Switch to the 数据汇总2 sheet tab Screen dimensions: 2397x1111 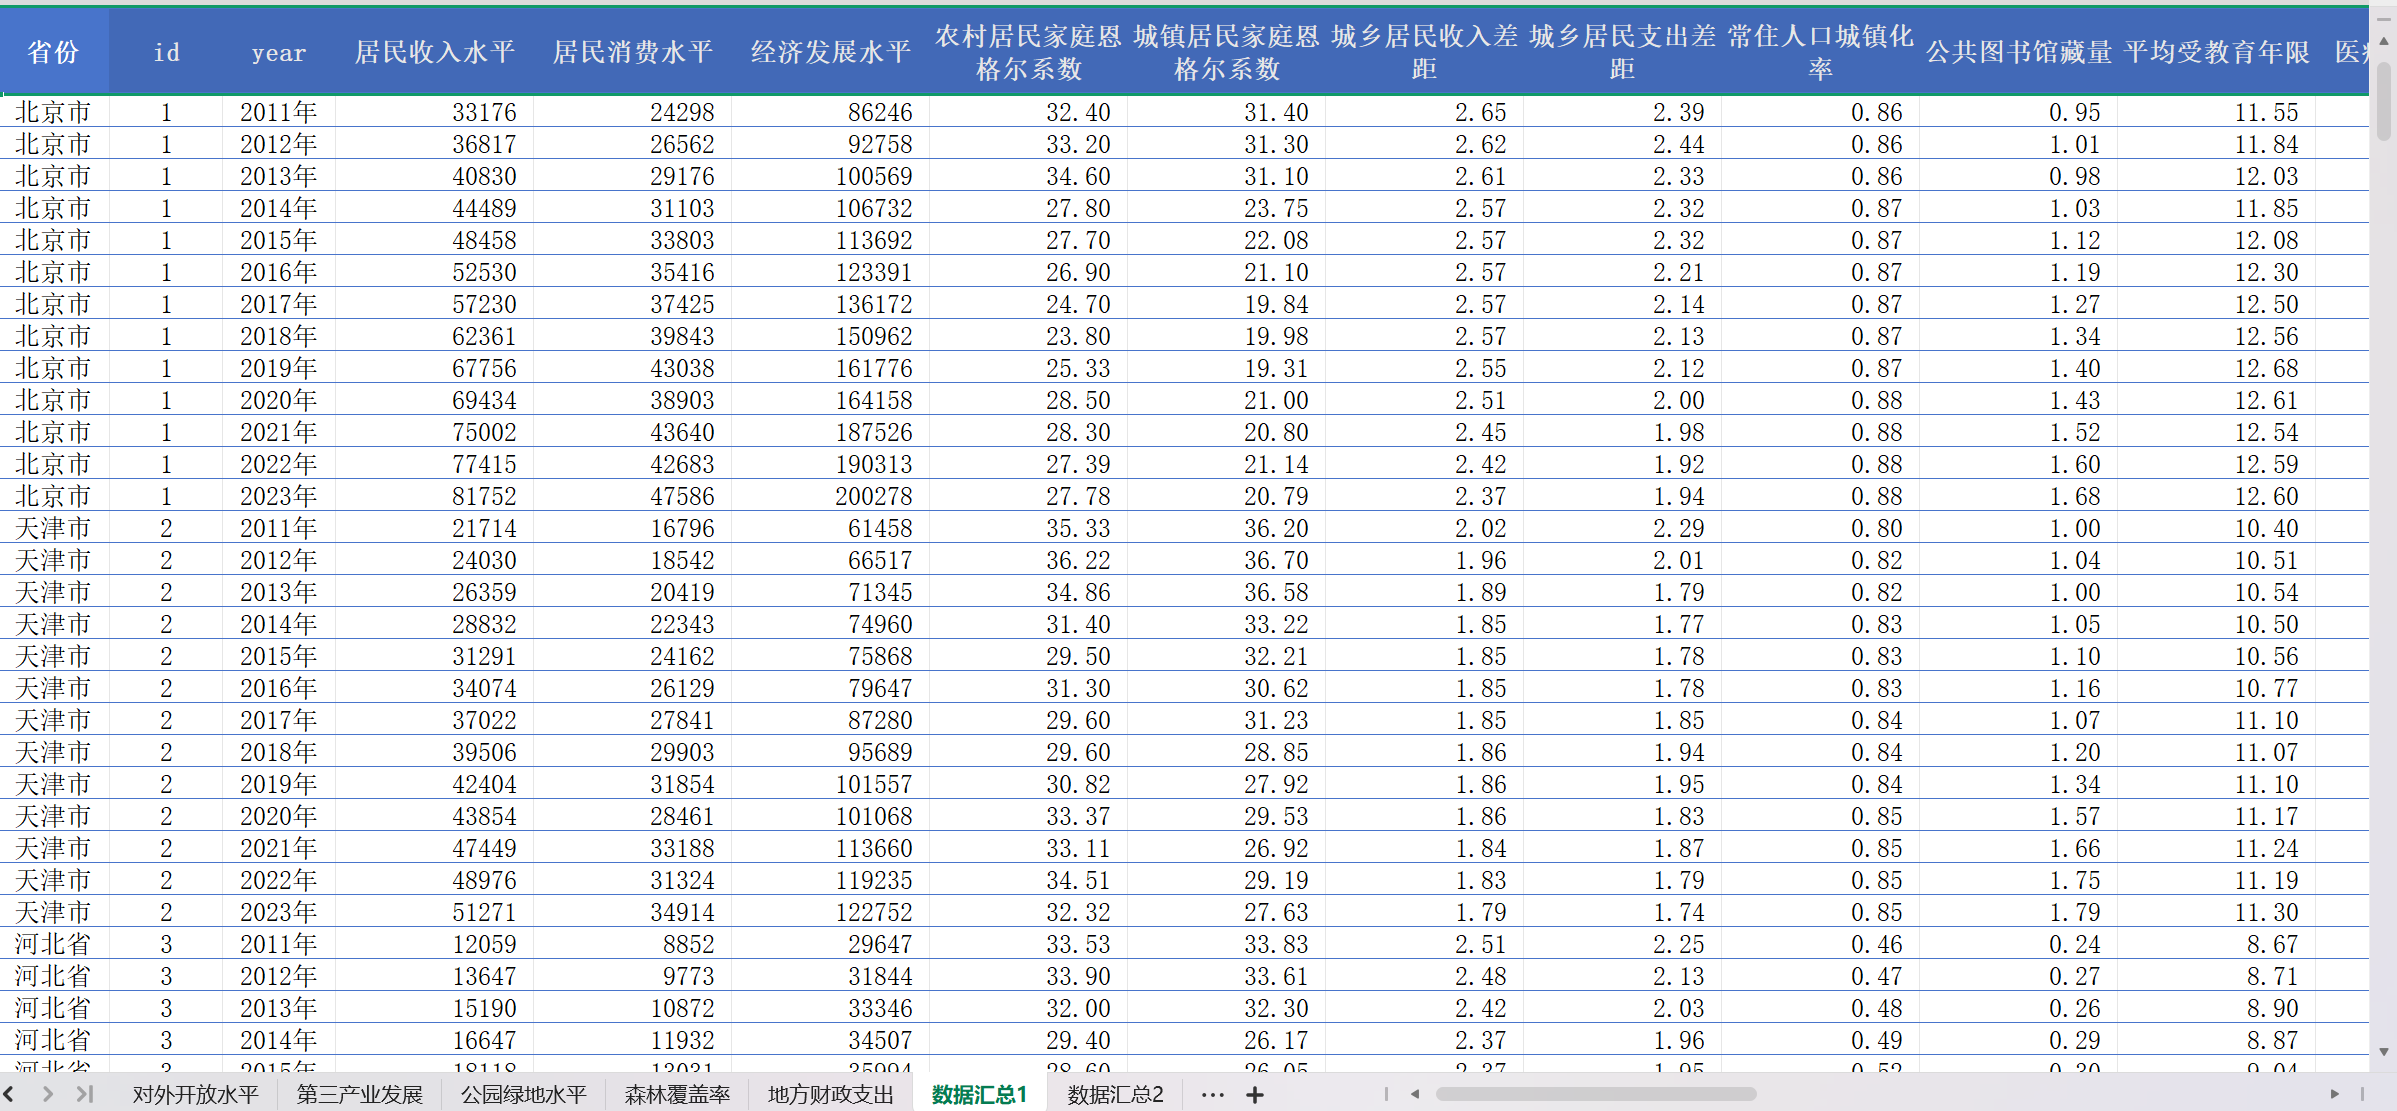pyautogui.click(x=1115, y=1095)
